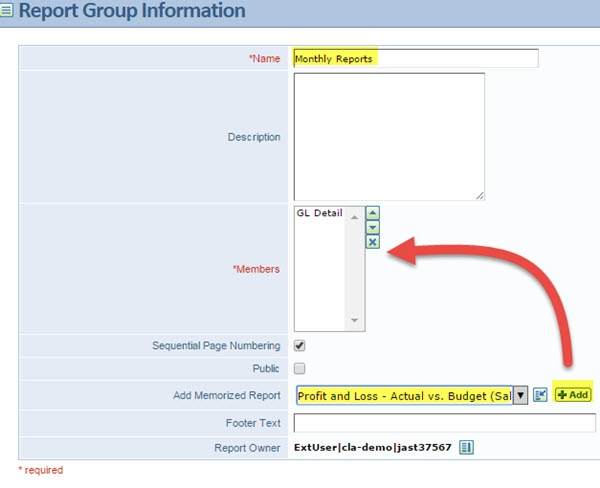The width and height of the screenshot is (600, 488).
Task: Click the icon beside memorized report dropdown
Action: coord(540,395)
